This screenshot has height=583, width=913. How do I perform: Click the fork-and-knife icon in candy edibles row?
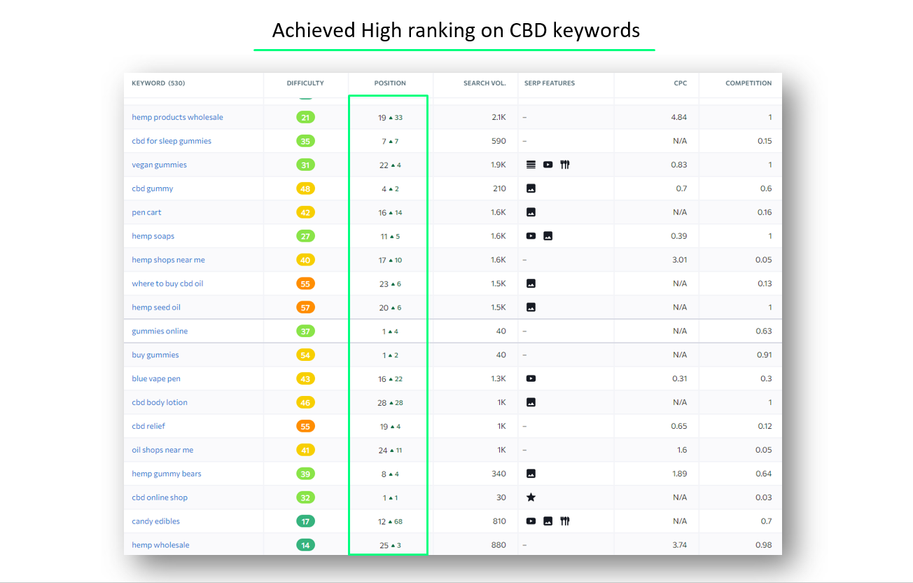coord(565,521)
